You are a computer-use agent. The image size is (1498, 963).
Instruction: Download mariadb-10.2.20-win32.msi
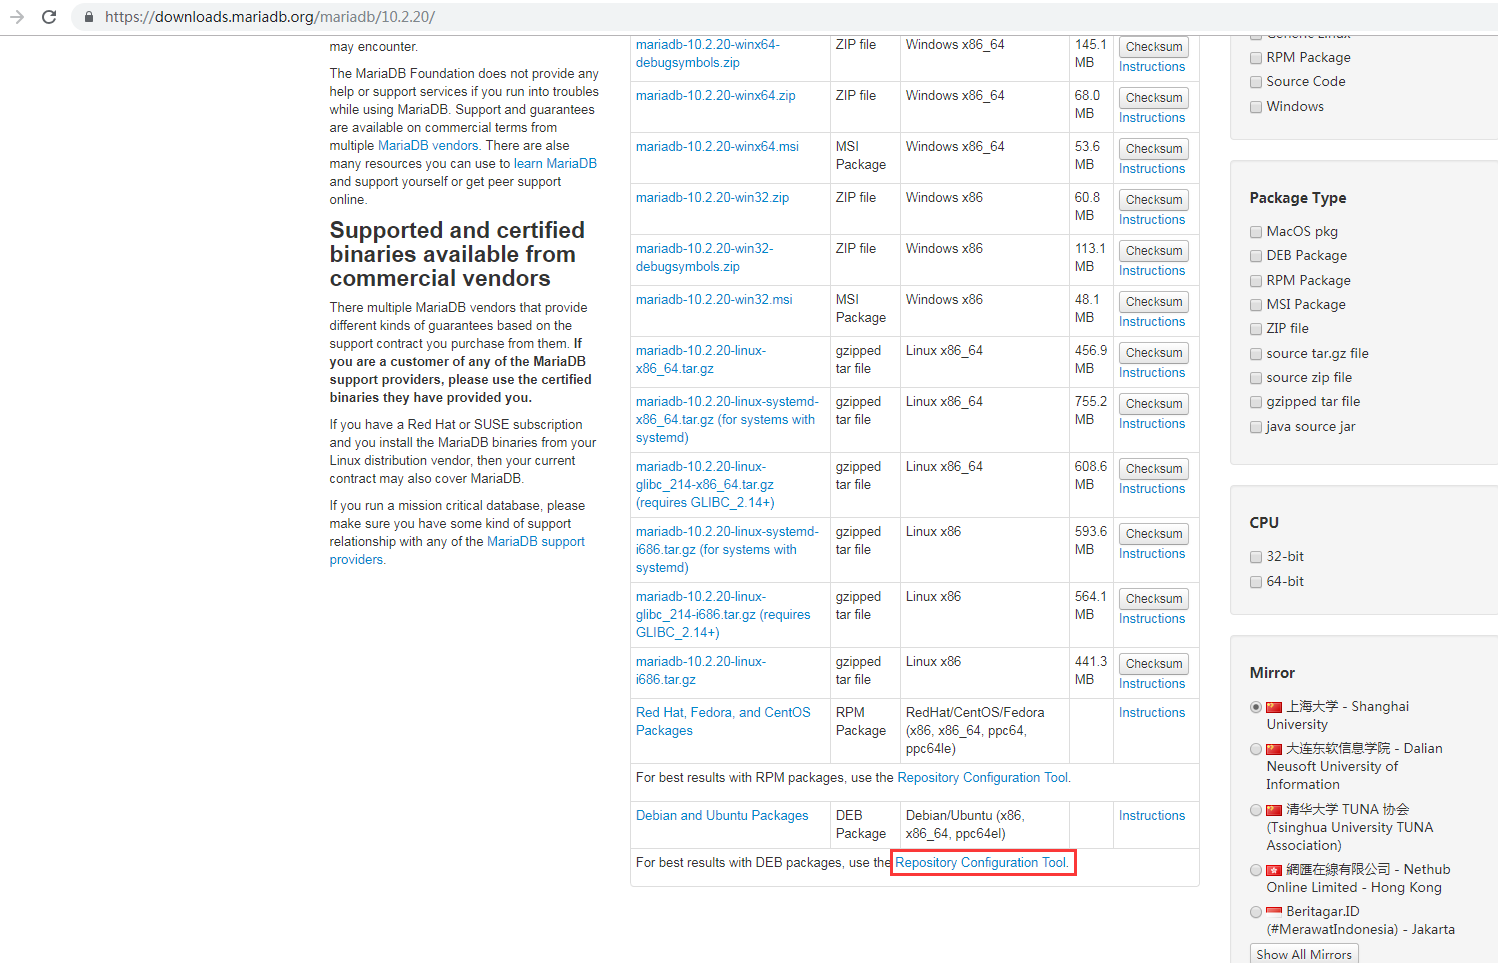click(x=714, y=300)
